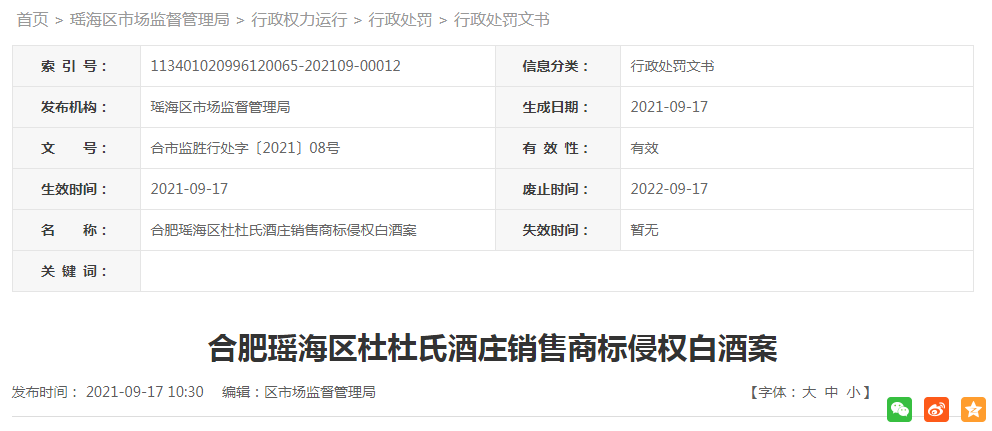Set font size to 中
Screen dimensions: 992x431
pos(831,392)
